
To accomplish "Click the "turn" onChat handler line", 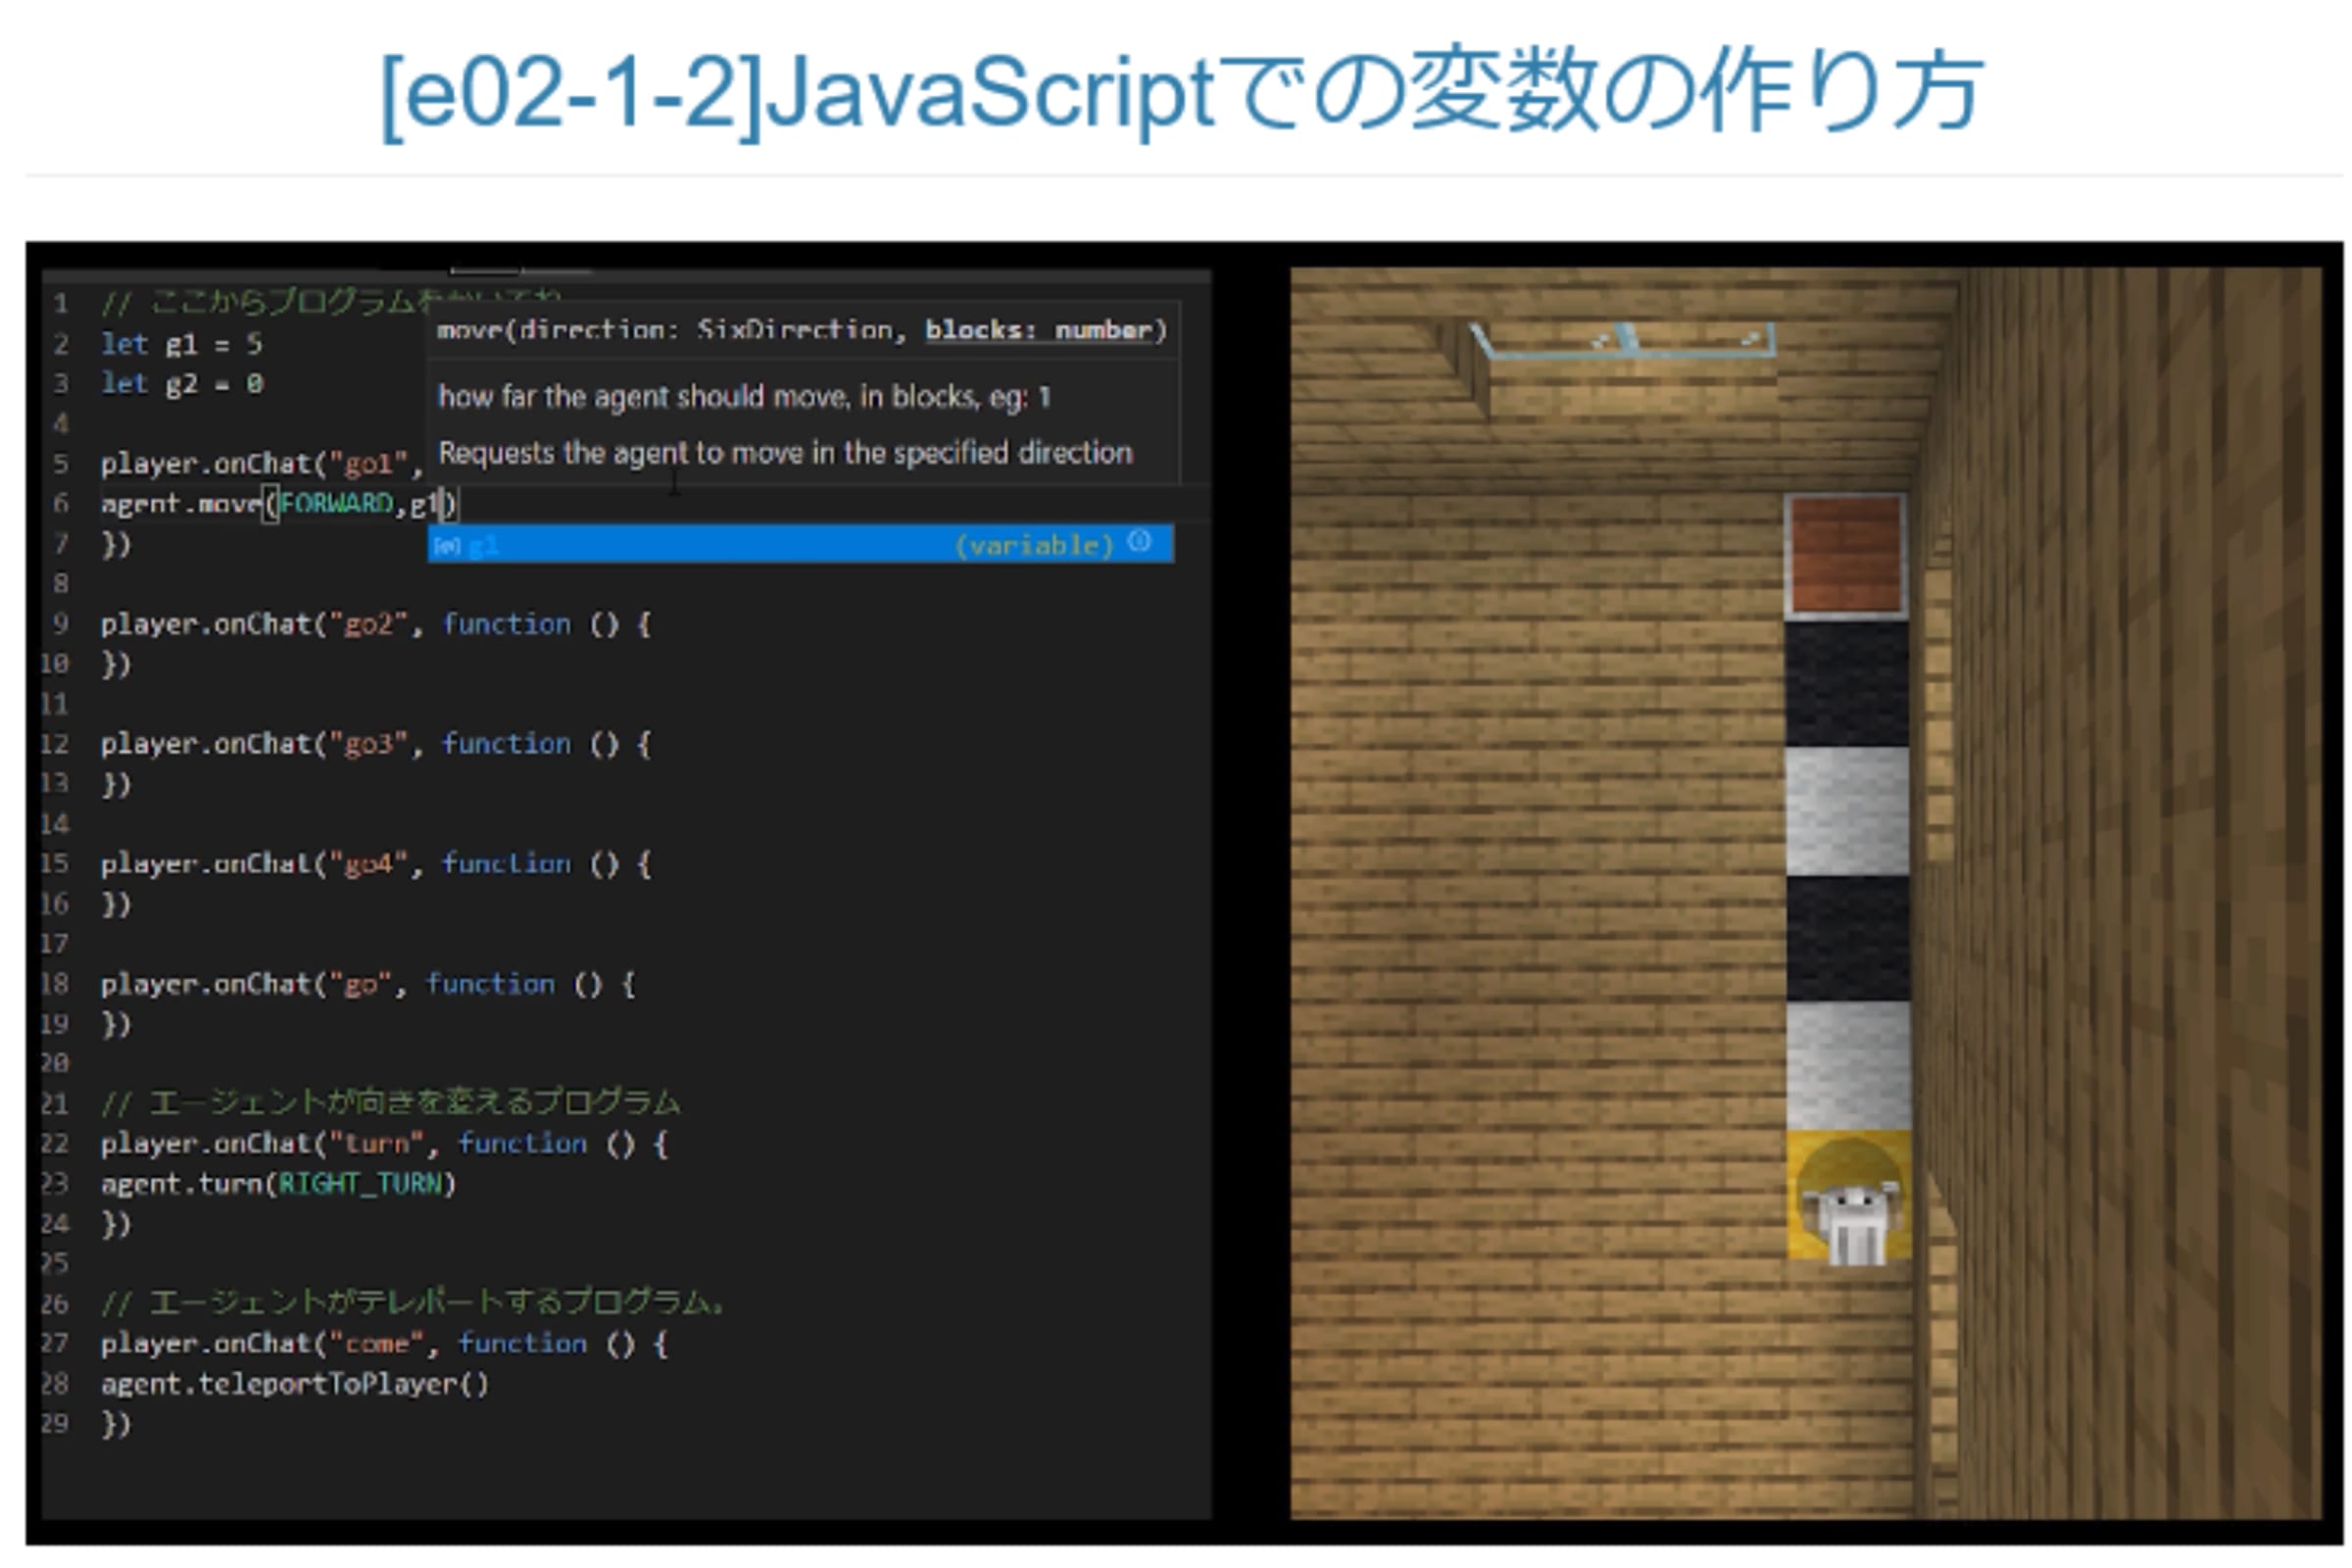I will [x=383, y=1144].
